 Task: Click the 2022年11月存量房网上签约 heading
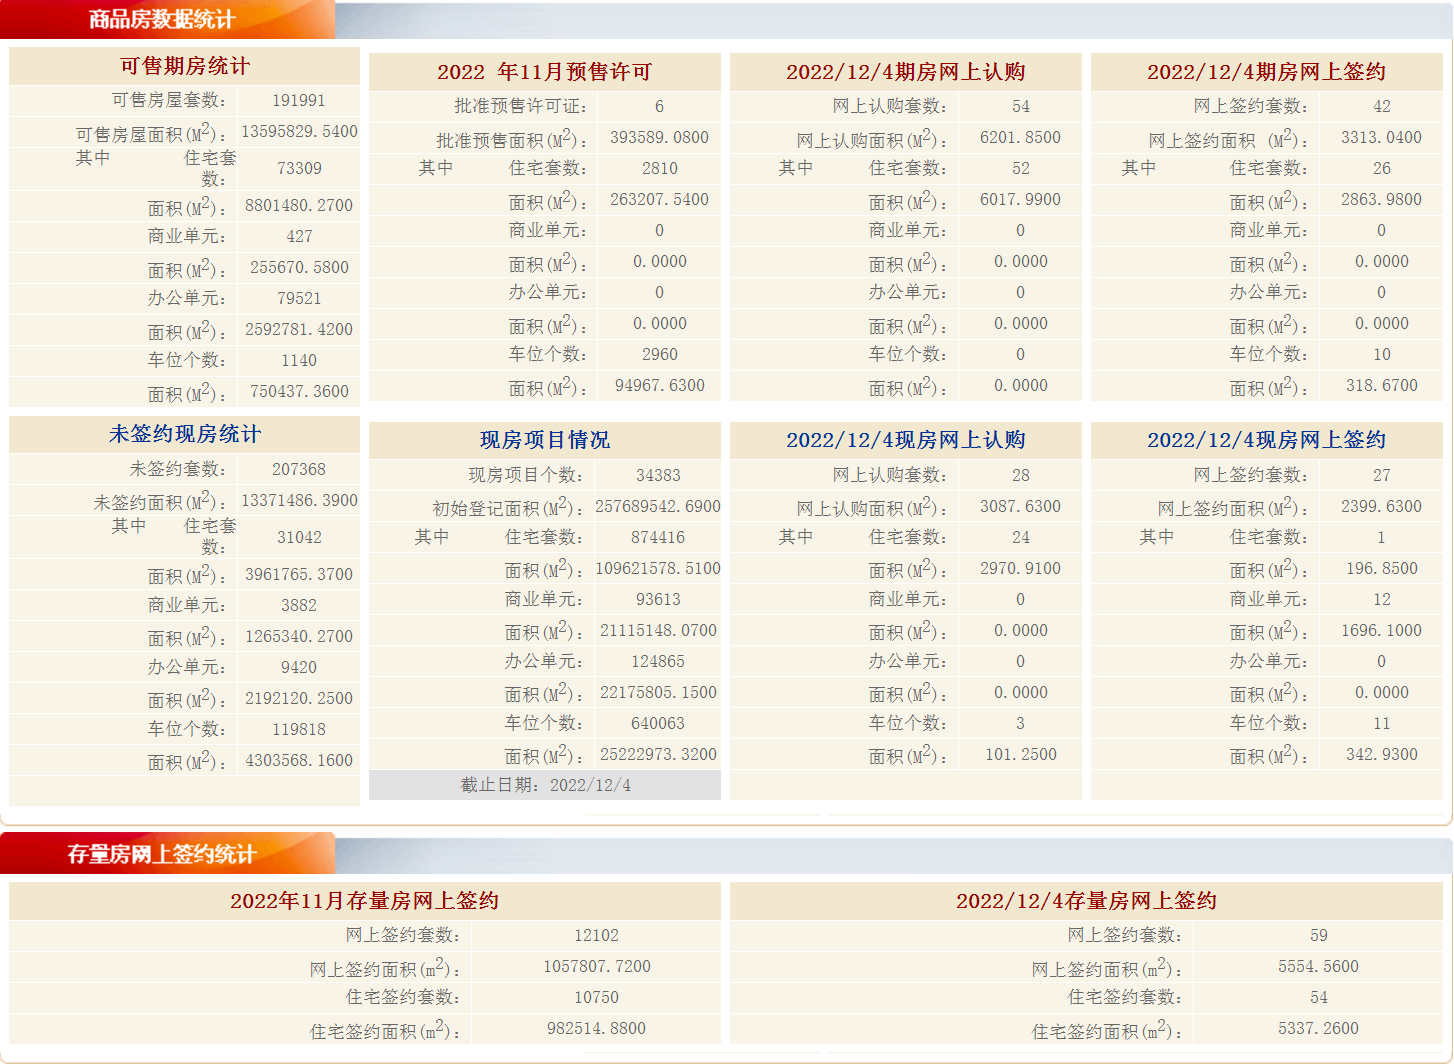click(365, 901)
